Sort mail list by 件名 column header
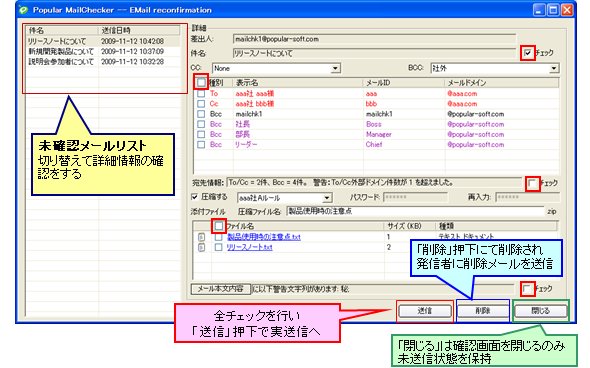Viewport: 590px width, 368px height. pos(62,30)
